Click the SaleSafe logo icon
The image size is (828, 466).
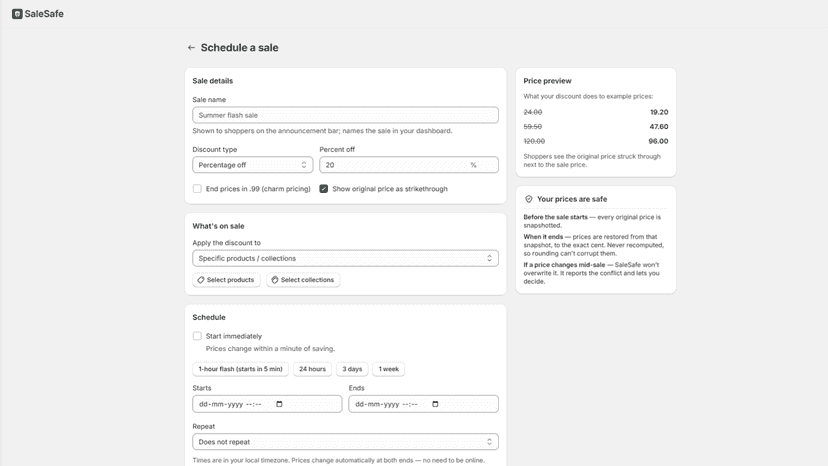coord(17,14)
